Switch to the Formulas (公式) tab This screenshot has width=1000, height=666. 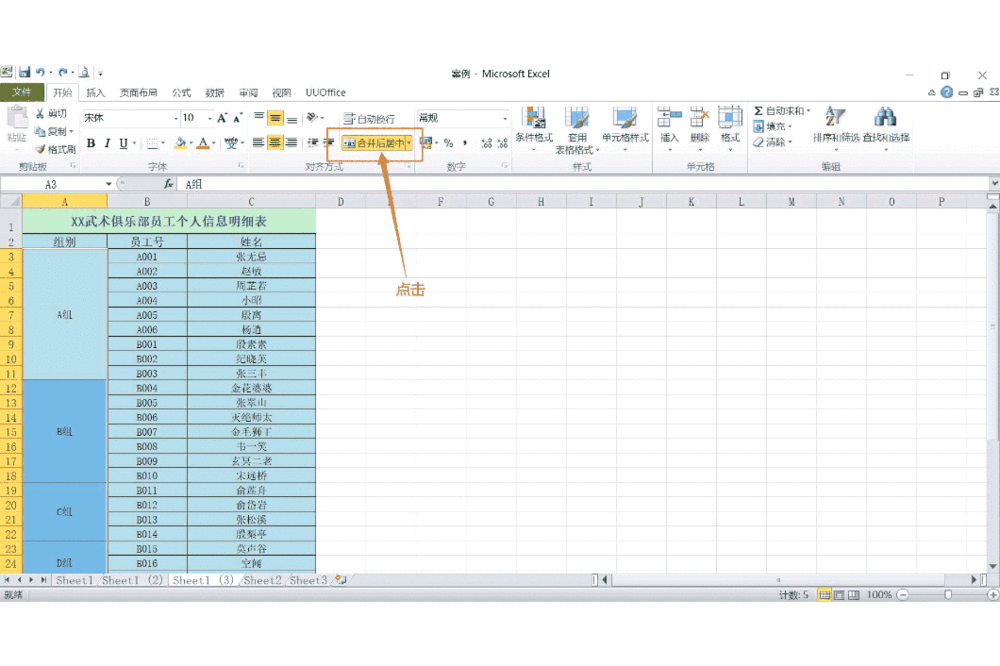click(x=181, y=92)
